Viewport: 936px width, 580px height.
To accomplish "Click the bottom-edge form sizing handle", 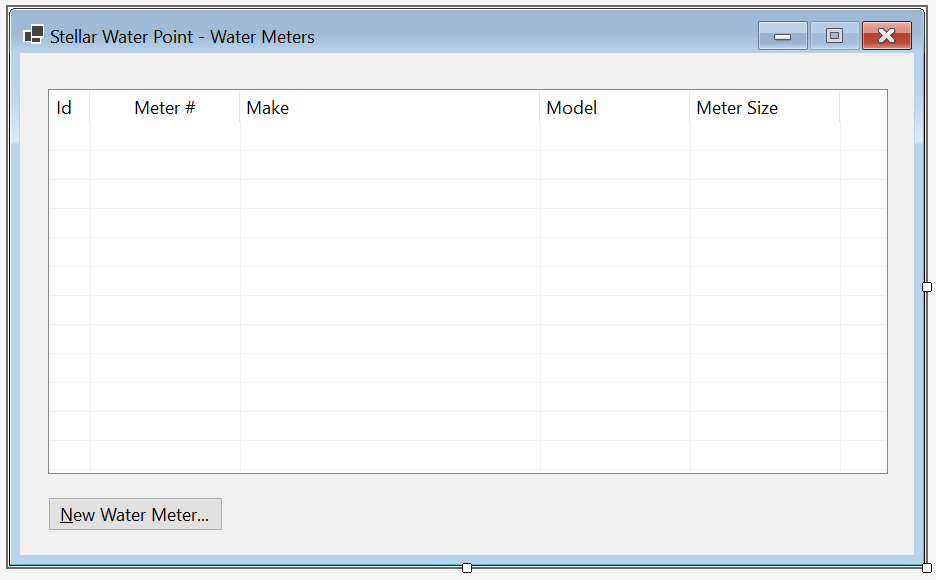I will click(467, 567).
